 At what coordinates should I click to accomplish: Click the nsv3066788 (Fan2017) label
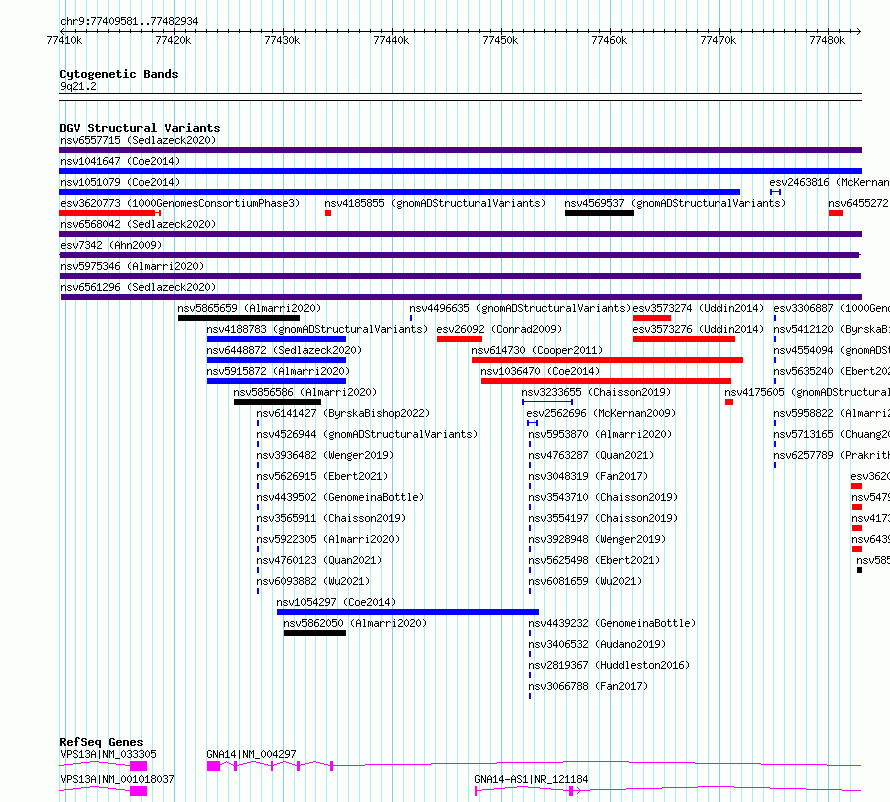coord(588,687)
